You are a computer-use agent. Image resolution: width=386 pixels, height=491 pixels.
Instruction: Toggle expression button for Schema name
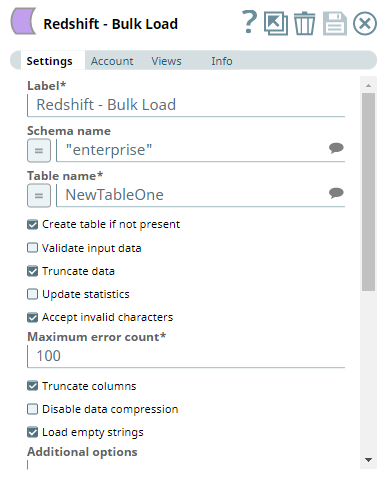[39, 151]
